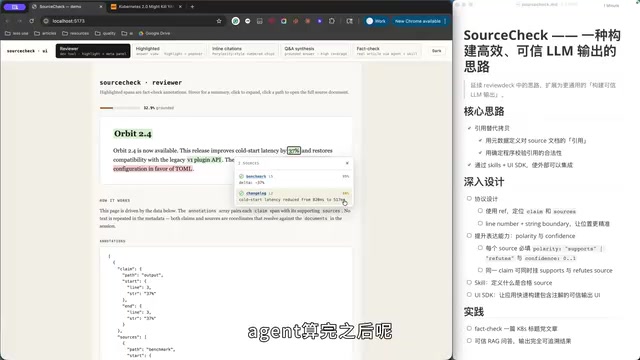This screenshot has width=640, height=360.
Task: Click the red TOML configuration claim
Action: click(x=153, y=169)
